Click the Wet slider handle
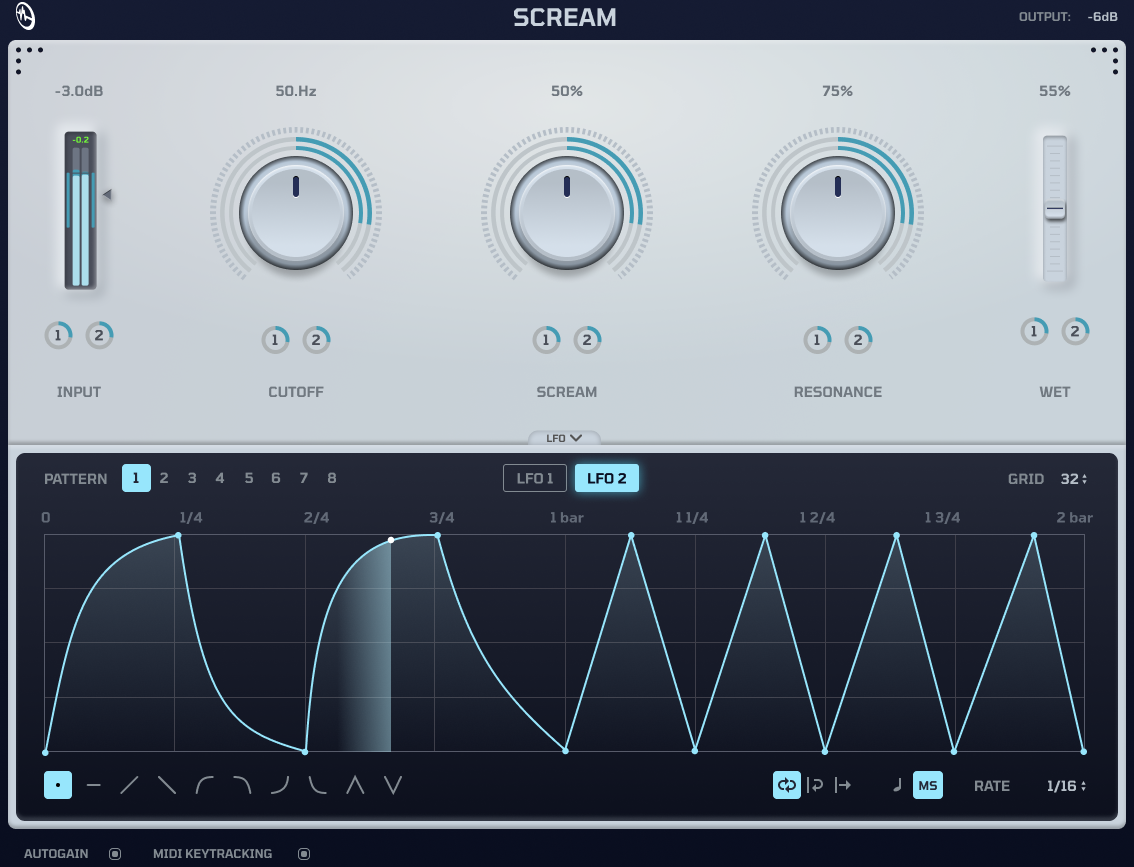 [x=1055, y=210]
